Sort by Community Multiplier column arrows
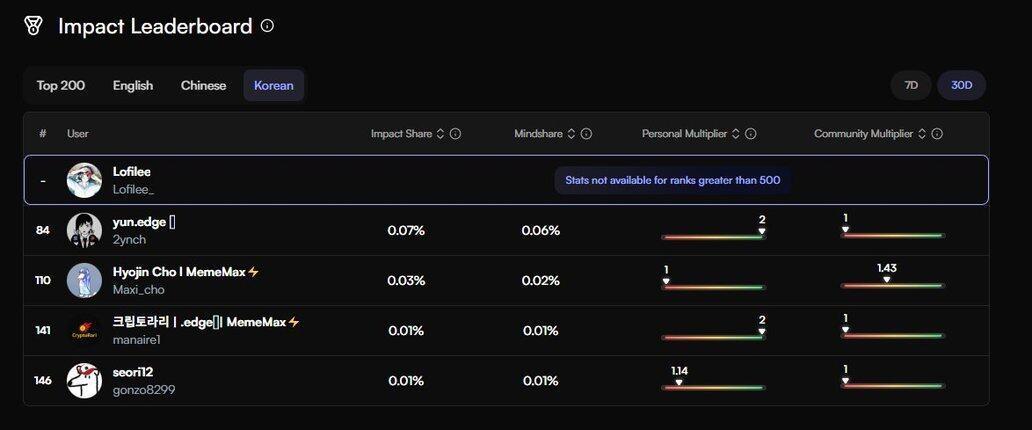The width and height of the screenshot is (1032, 430). tap(922, 134)
